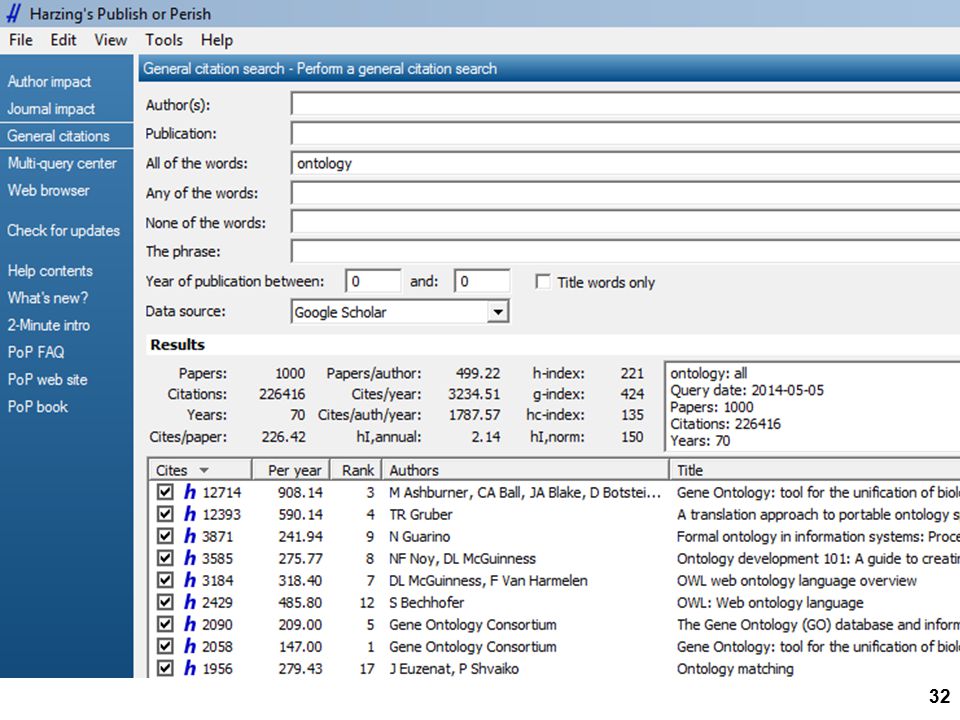Click h-index icon for 12714 cites row
Screen dimensions: 960x720
[190, 492]
